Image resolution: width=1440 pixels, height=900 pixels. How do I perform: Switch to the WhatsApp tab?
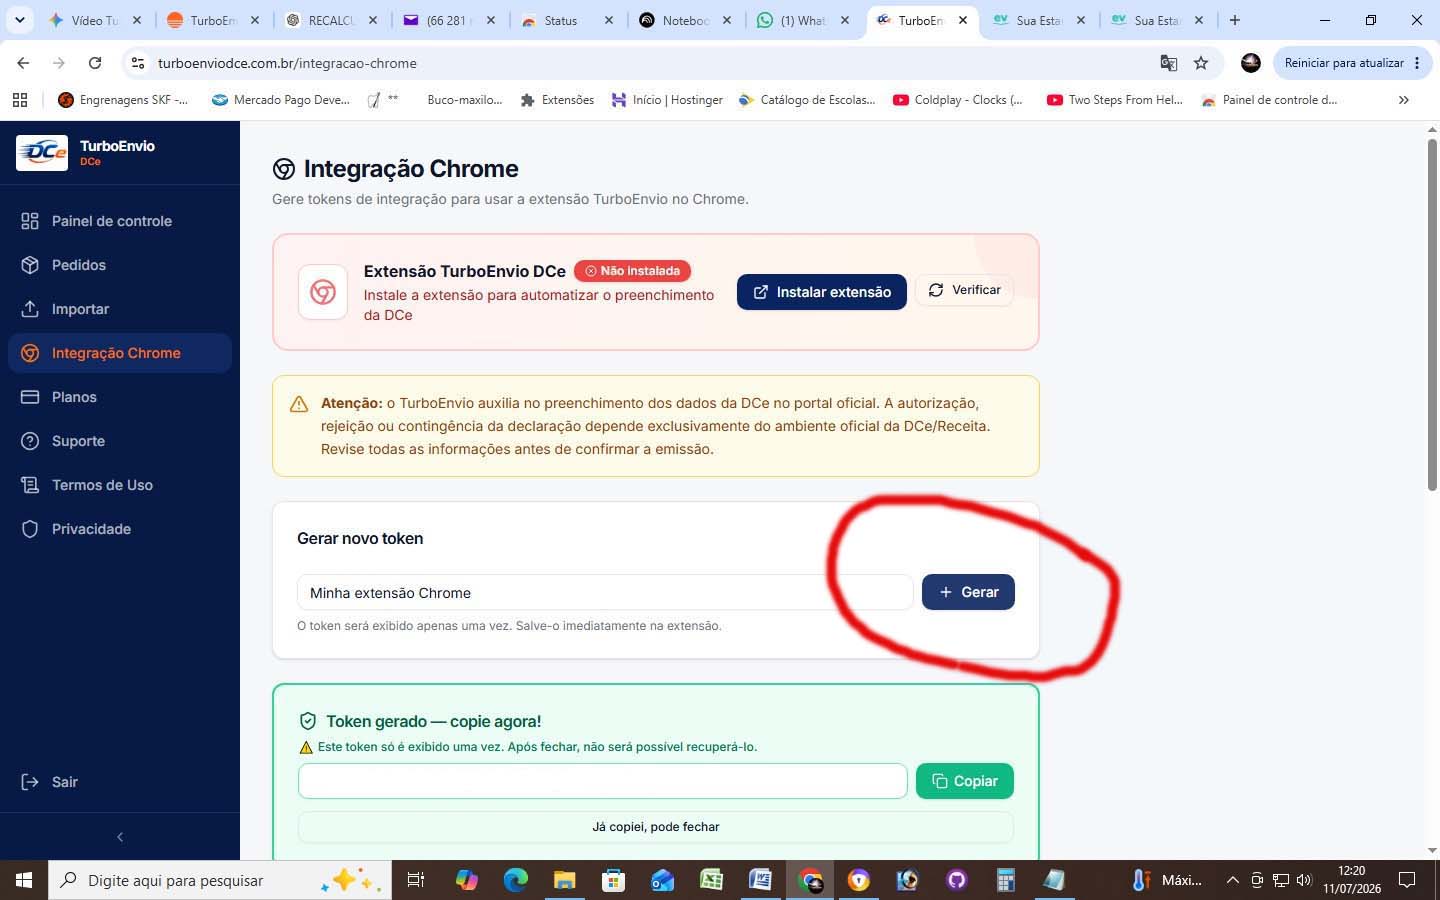[804, 20]
